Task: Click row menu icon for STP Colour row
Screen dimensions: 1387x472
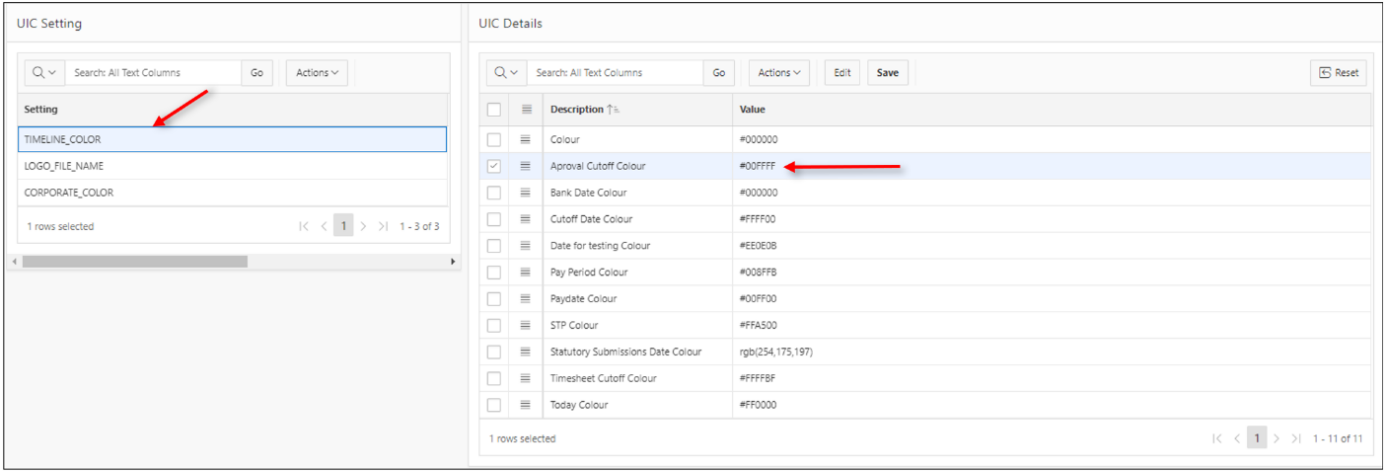Action: point(526,326)
